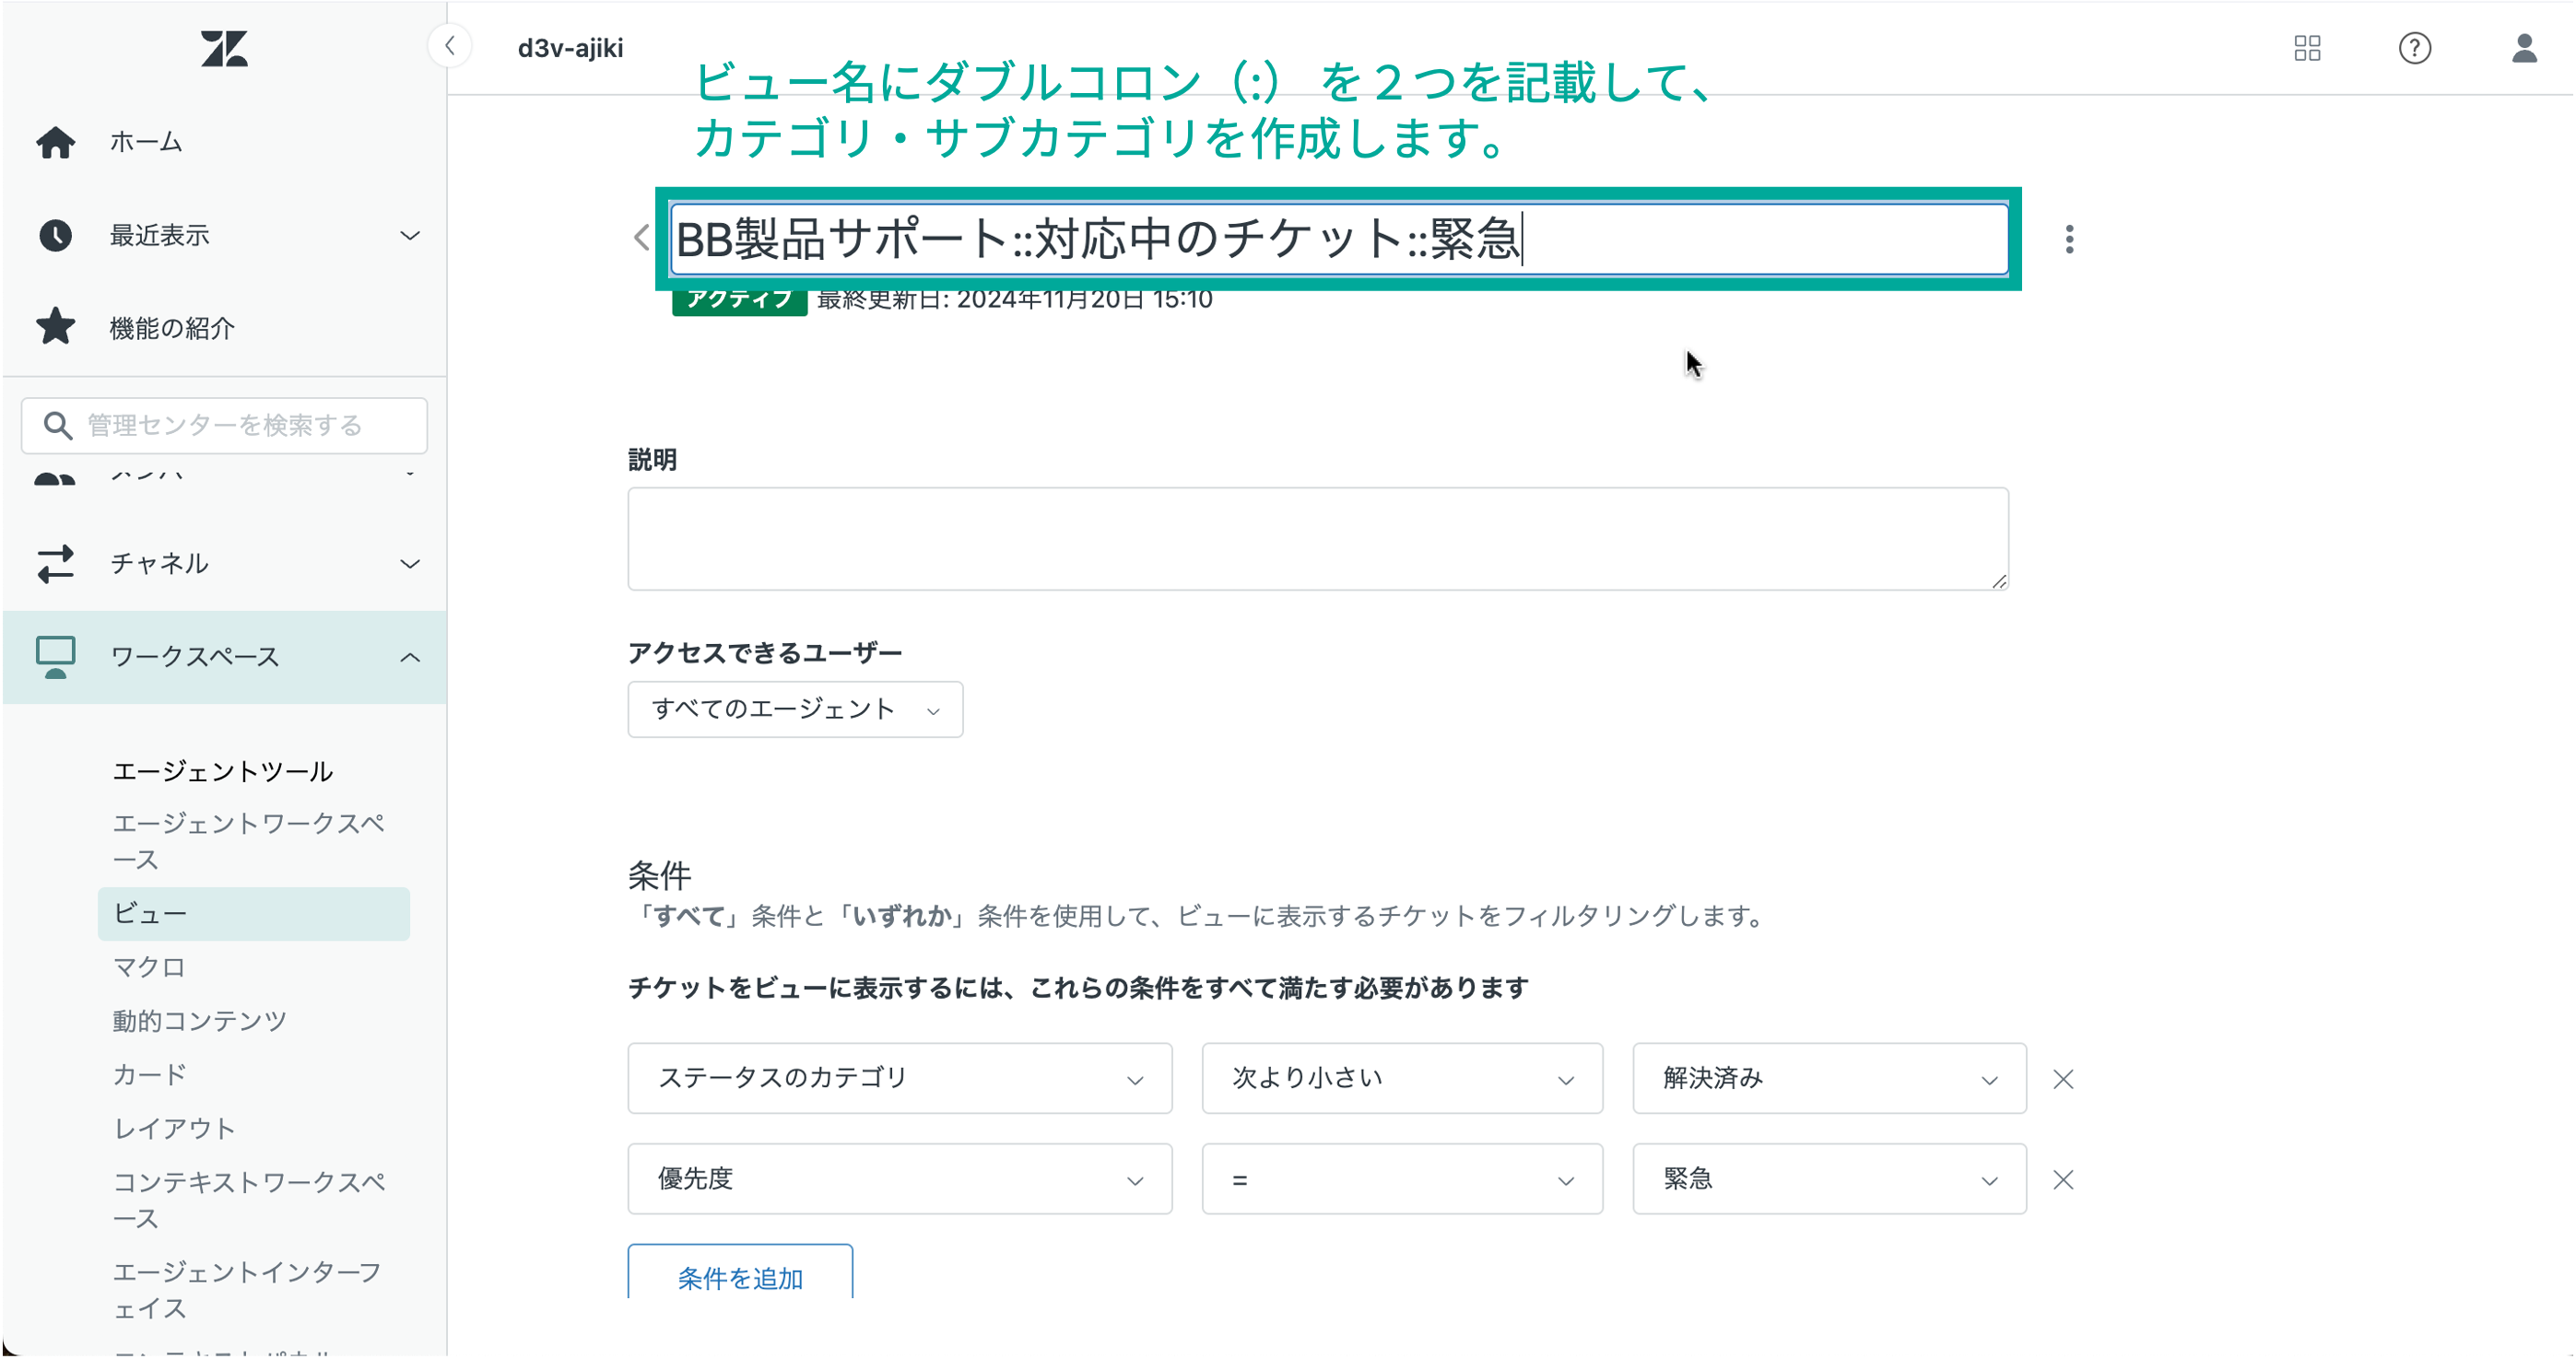Select エージェントインターフェイス in sidebar

pos(246,1291)
